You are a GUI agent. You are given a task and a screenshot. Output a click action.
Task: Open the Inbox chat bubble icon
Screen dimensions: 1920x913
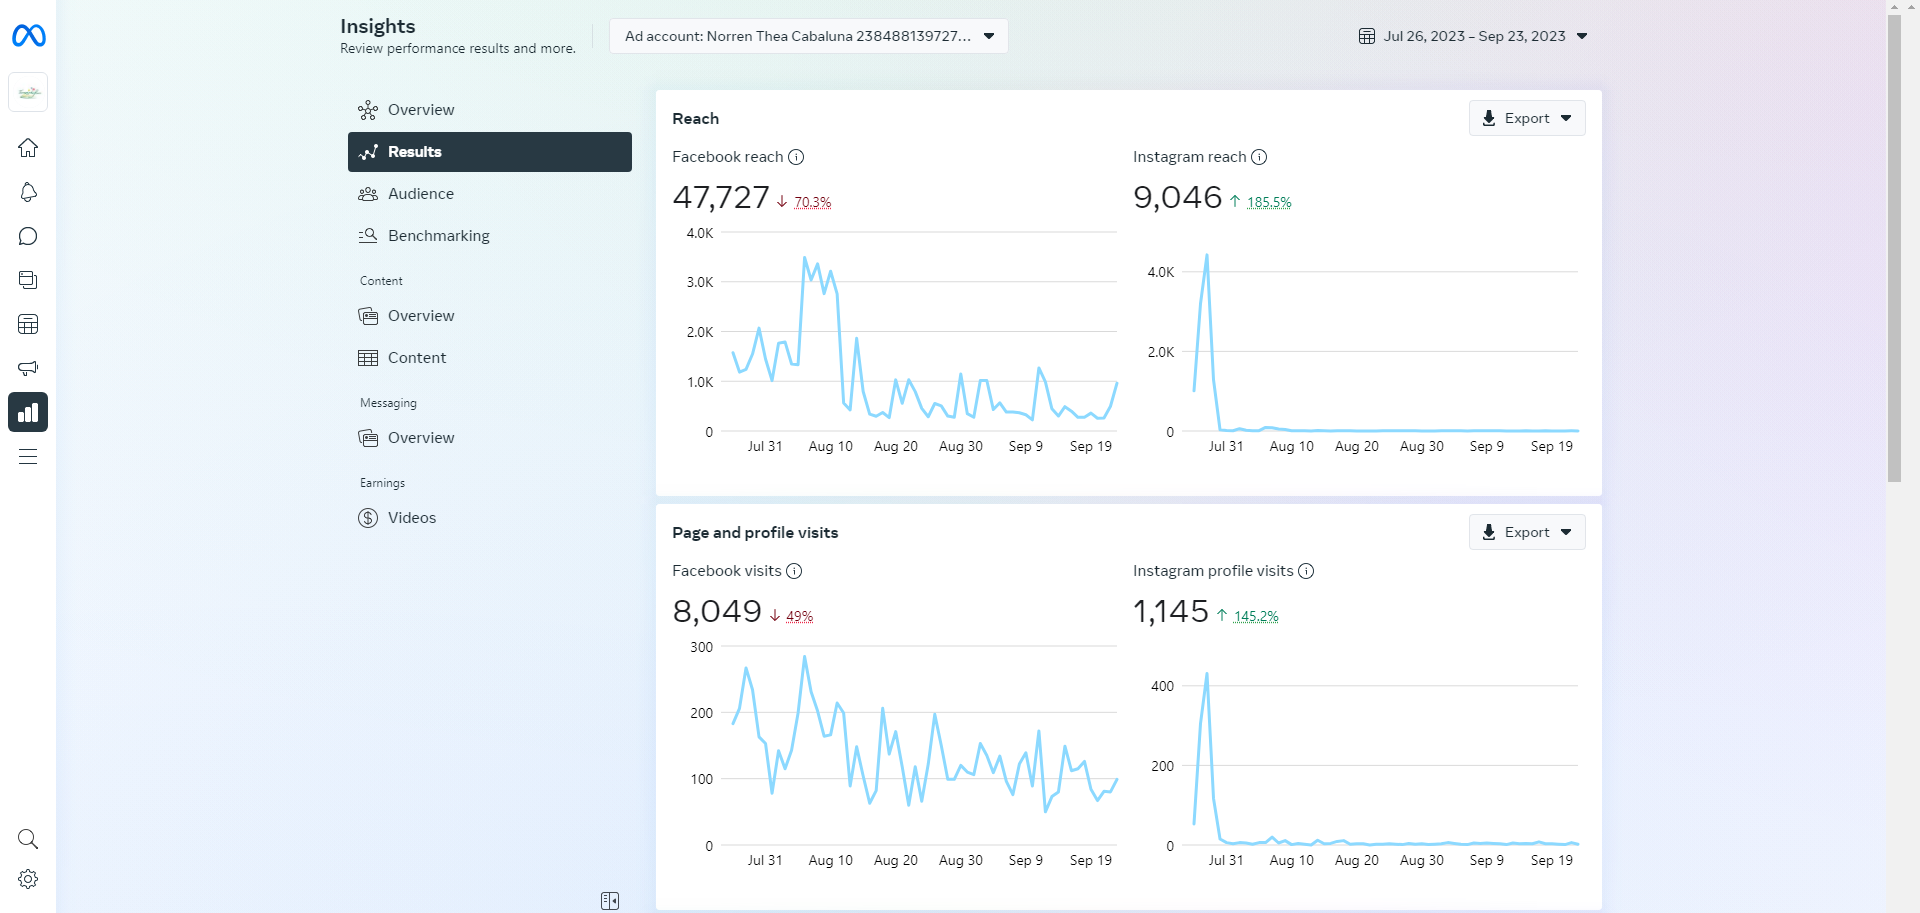coord(28,236)
